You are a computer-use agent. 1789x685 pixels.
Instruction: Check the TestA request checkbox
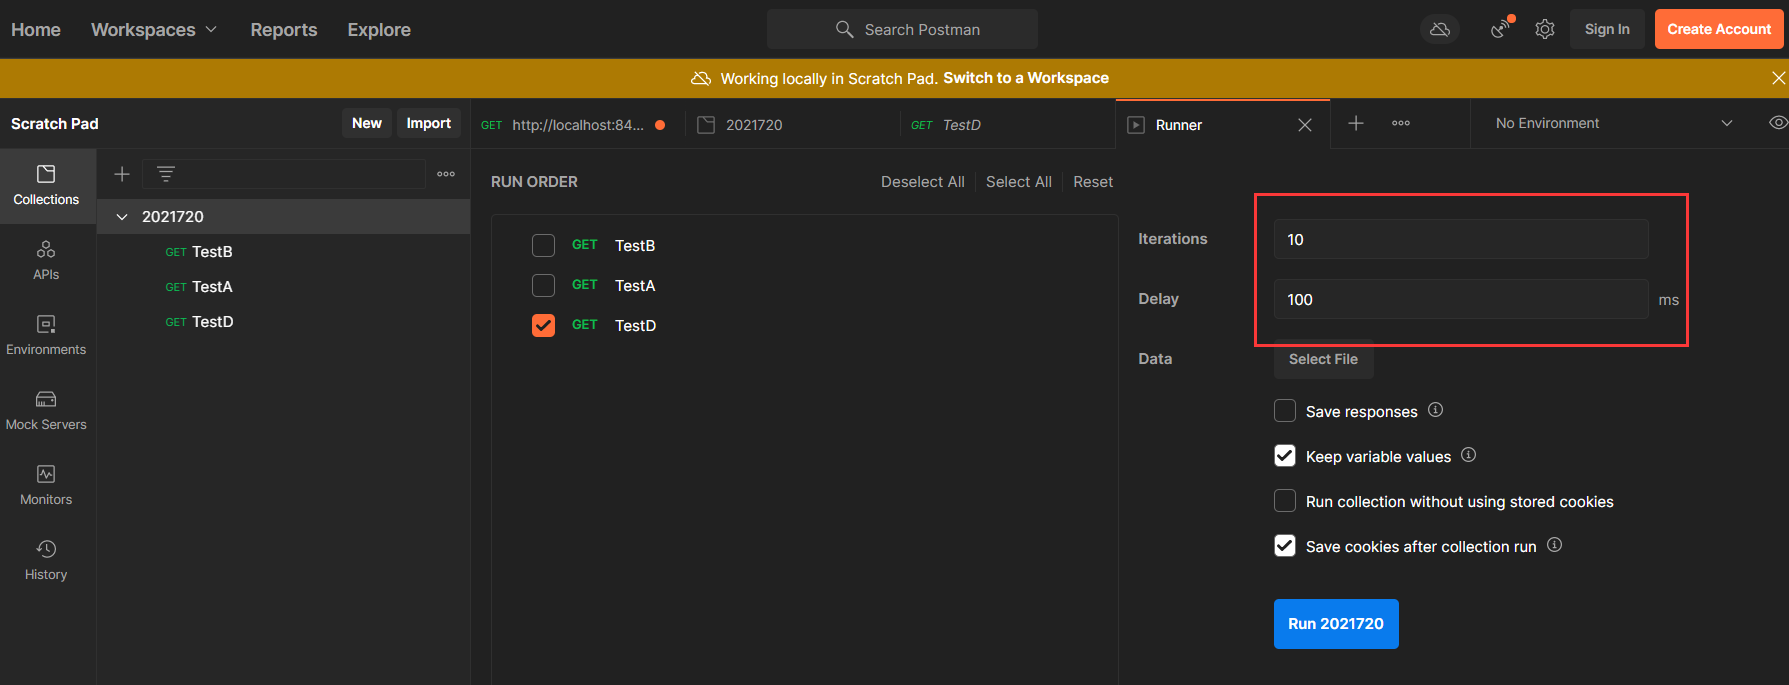(543, 285)
